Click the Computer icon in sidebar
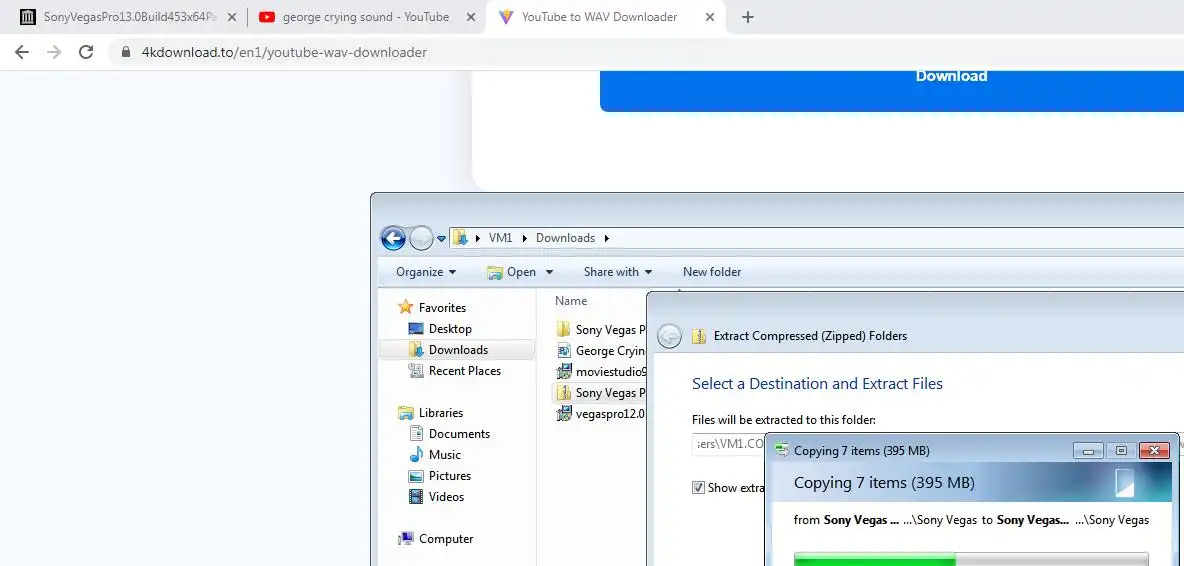This screenshot has width=1184, height=566. pos(406,539)
